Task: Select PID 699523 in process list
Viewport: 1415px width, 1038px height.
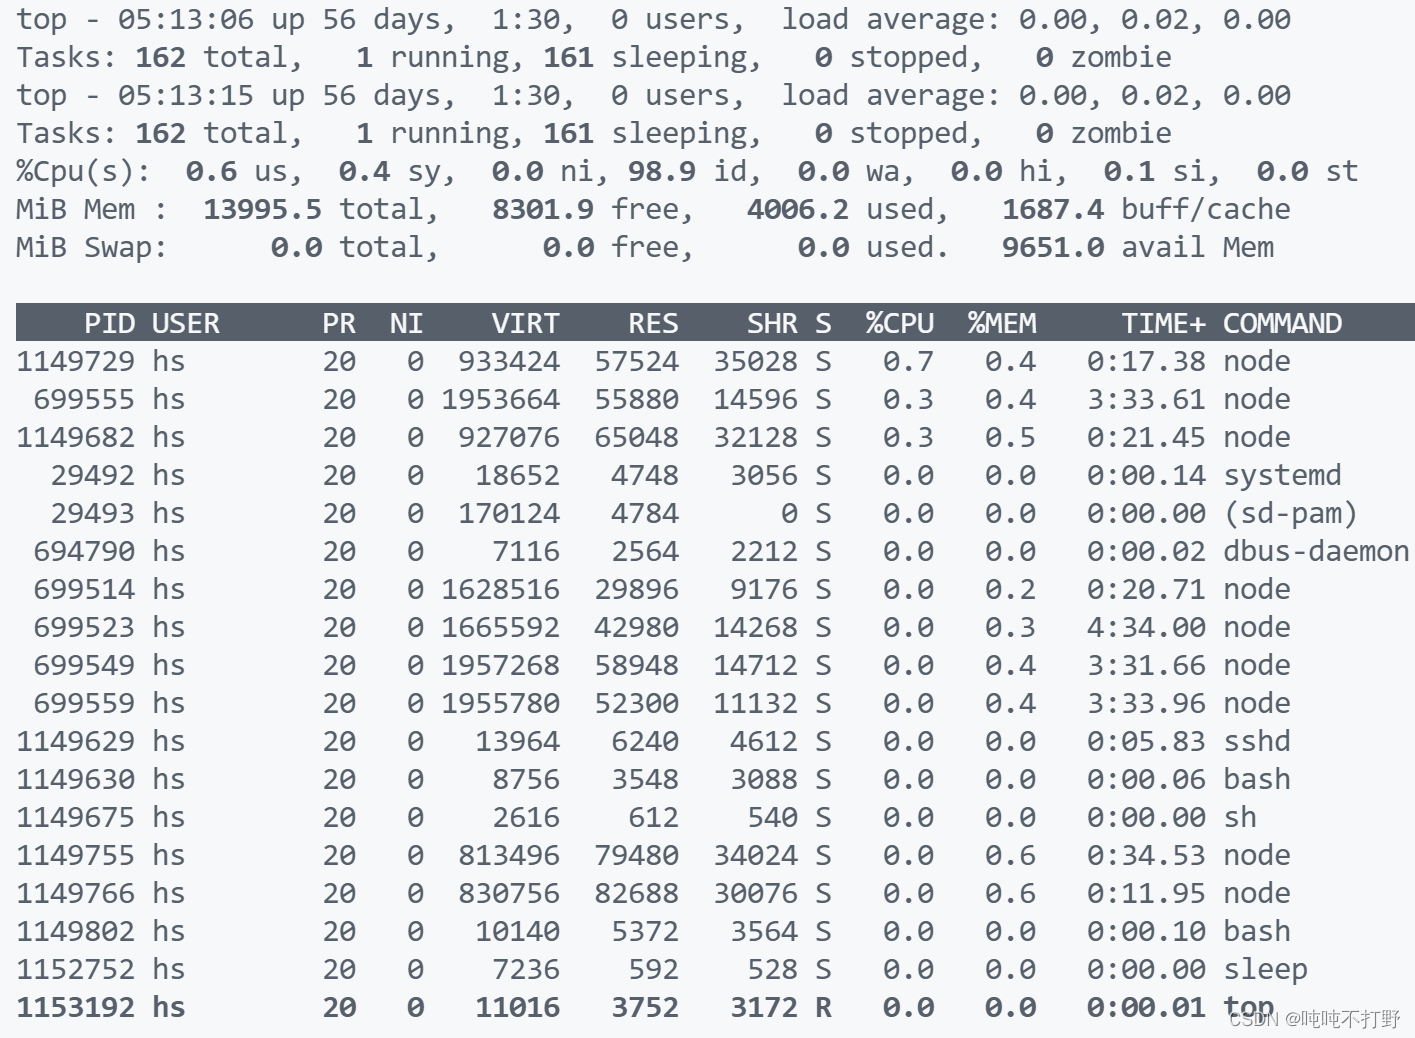Action: click(x=84, y=627)
